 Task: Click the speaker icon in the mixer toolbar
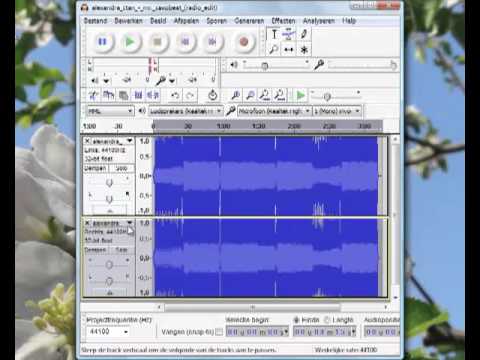point(234,65)
